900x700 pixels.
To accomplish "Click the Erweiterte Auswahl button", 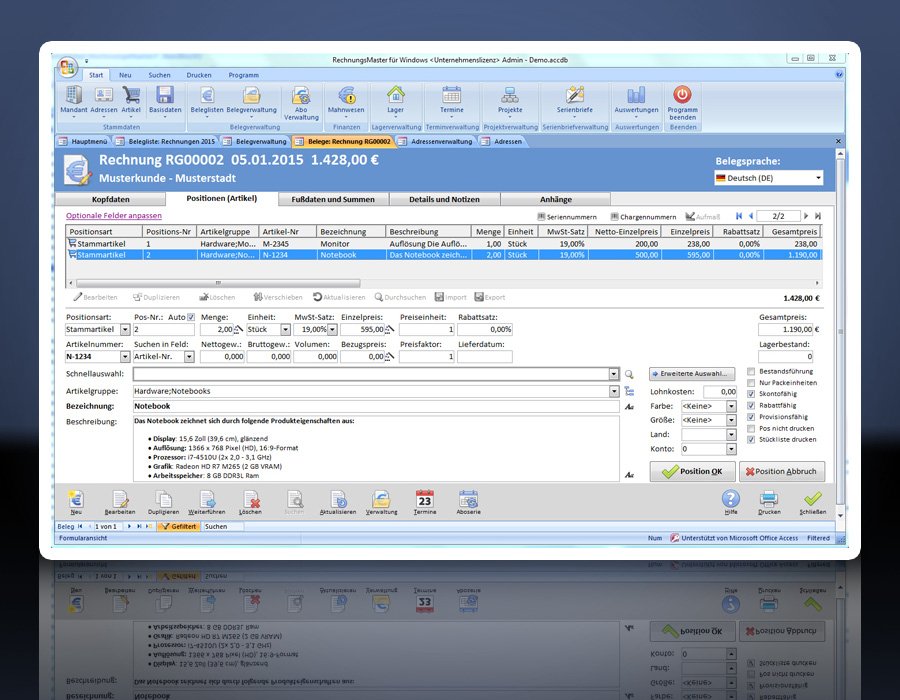I will point(692,374).
